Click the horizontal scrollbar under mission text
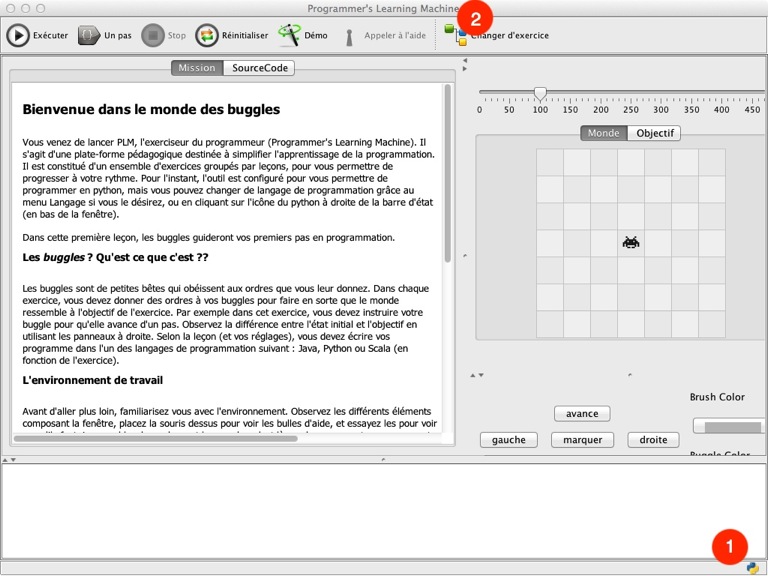Image resolution: width=768 pixels, height=576 pixels. pos(155,439)
